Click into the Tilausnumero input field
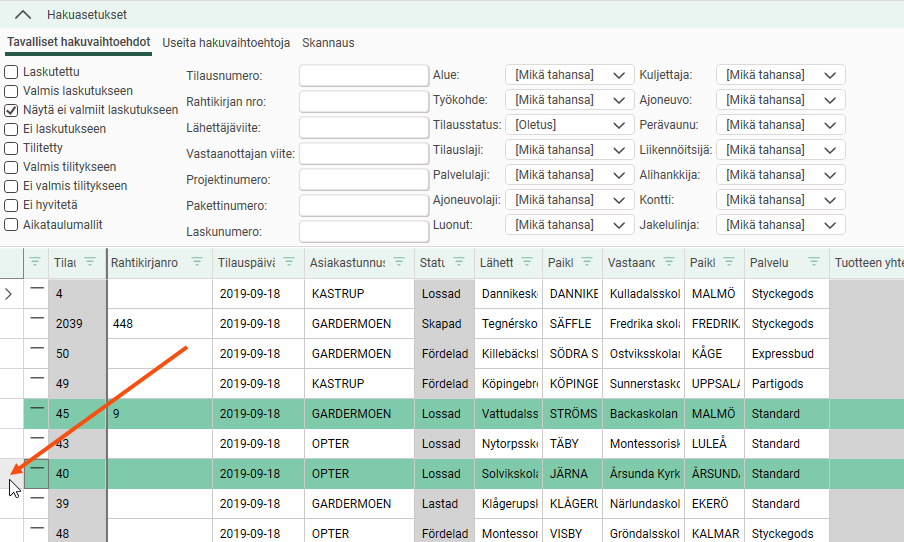This screenshot has width=904, height=542. point(363,76)
